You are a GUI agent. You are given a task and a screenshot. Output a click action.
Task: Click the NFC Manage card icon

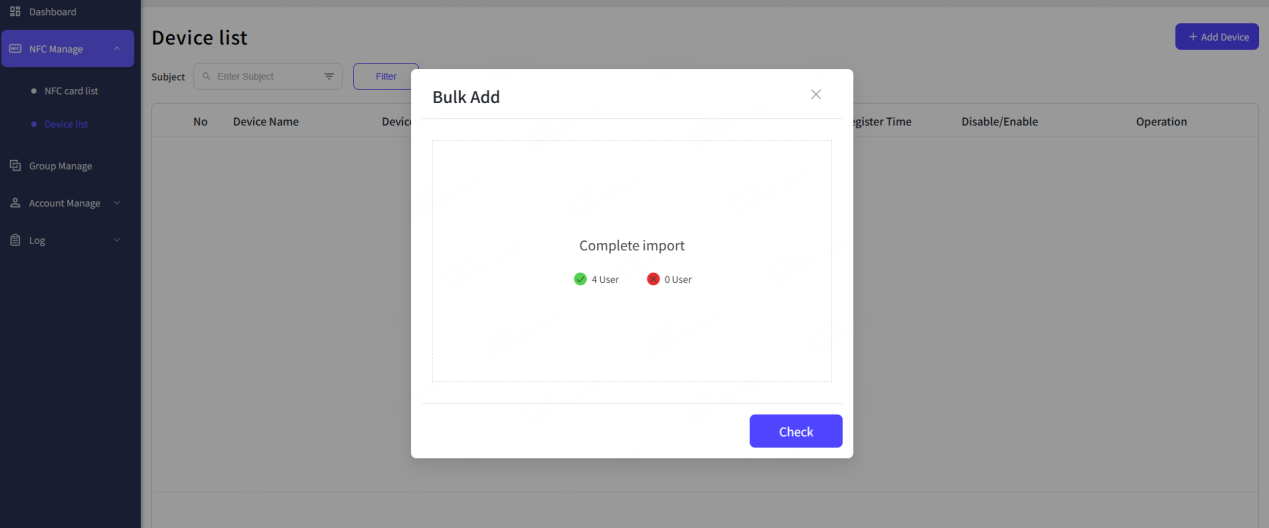pyautogui.click(x=15, y=49)
